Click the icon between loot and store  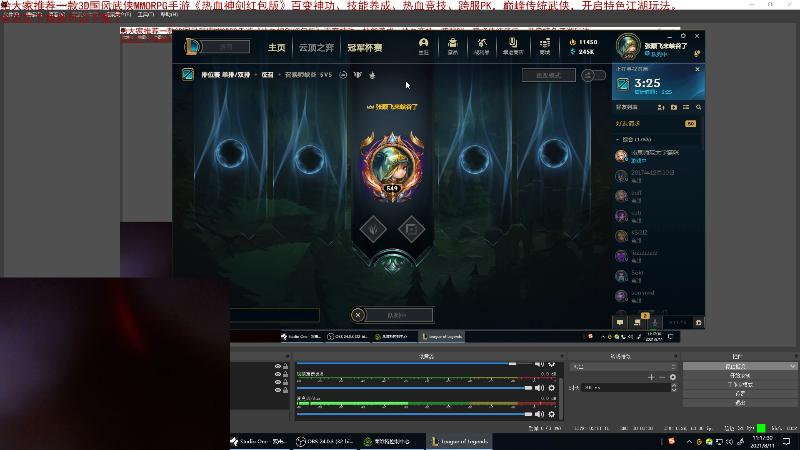(513, 43)
